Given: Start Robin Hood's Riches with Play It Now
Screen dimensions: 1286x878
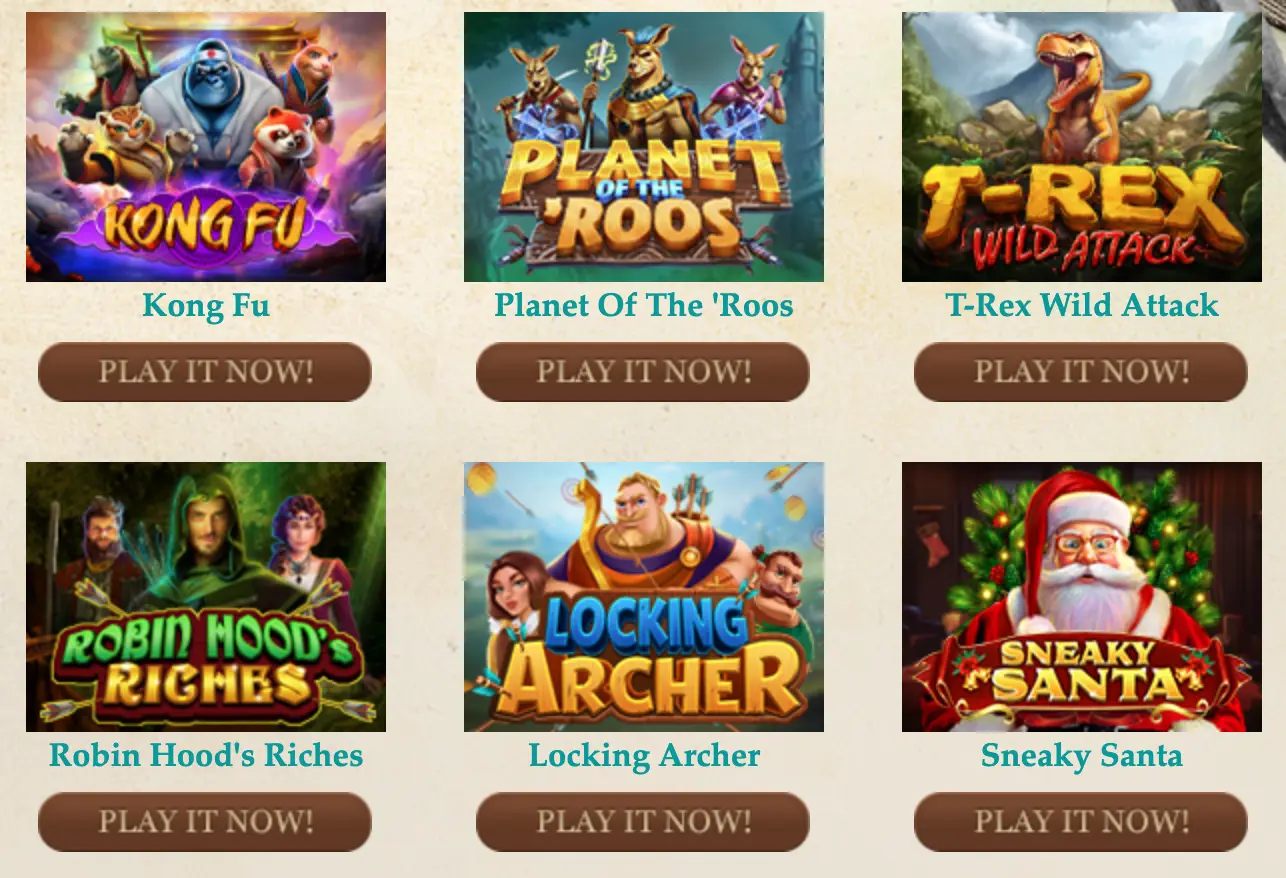Looking at the screenshot, I should 205,822.
